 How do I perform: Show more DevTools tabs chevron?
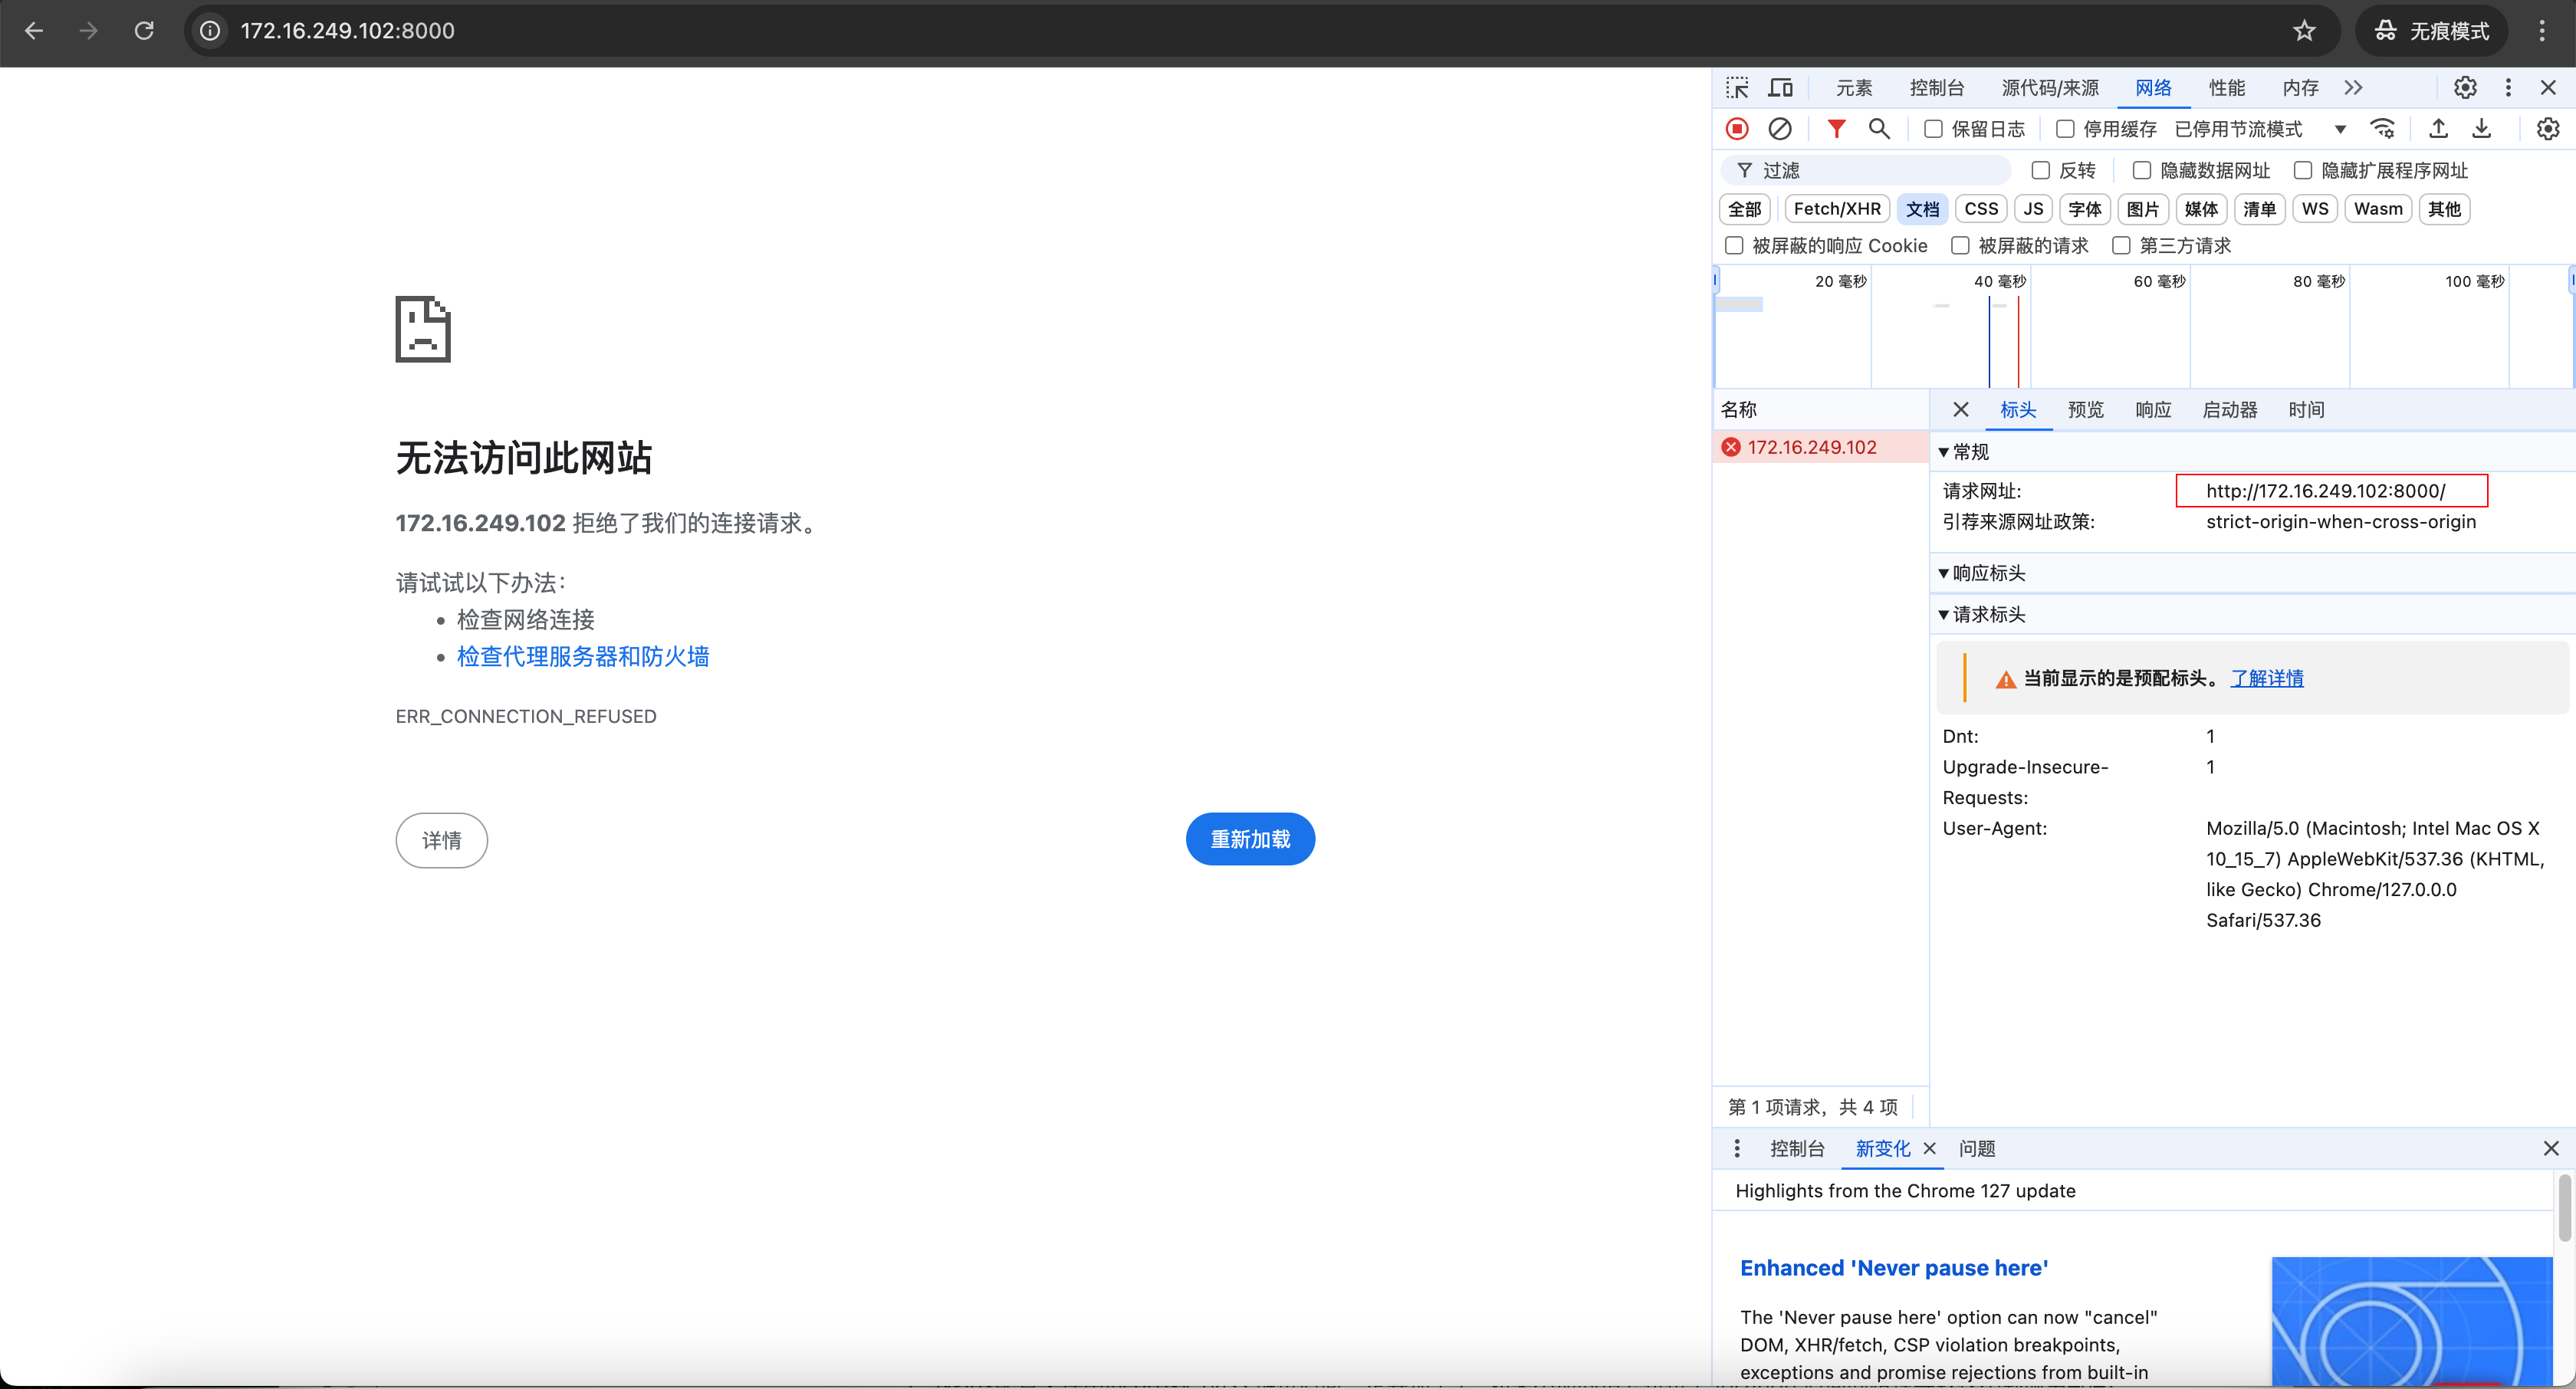(x=2353, y=88)
